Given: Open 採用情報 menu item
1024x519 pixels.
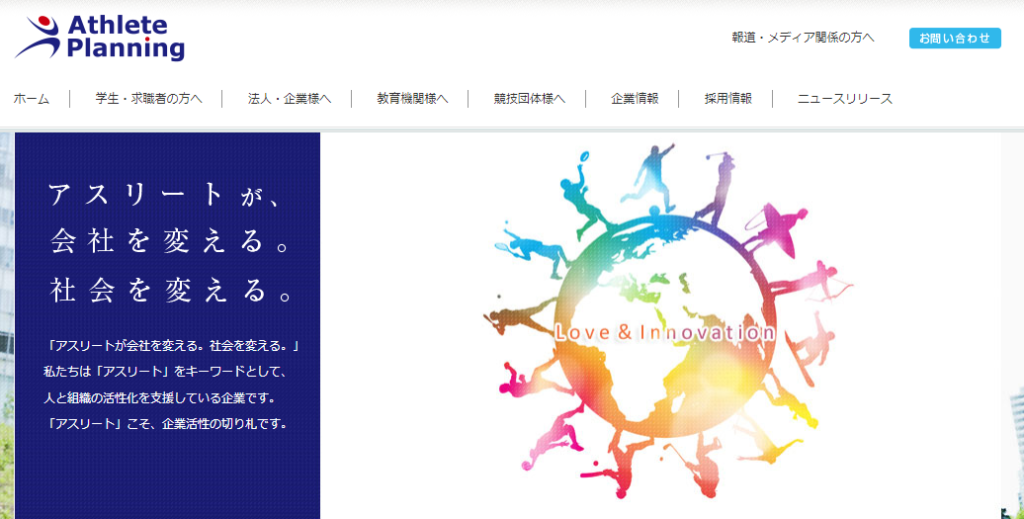Looking at the screenshot, I should tap(728, 99).
